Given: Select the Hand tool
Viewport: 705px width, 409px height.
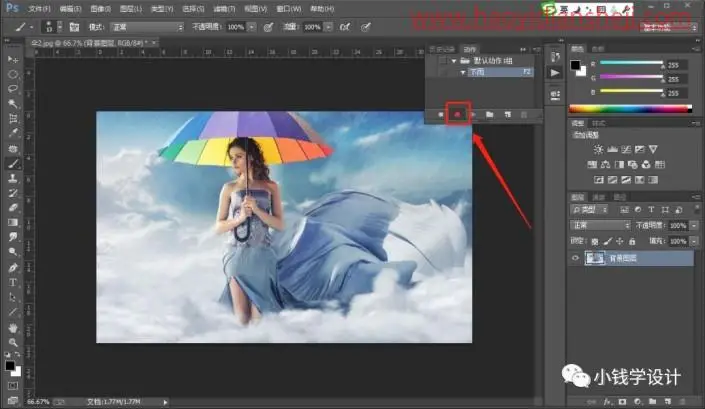Looking at the screenshot, I should tap(13, 328).
